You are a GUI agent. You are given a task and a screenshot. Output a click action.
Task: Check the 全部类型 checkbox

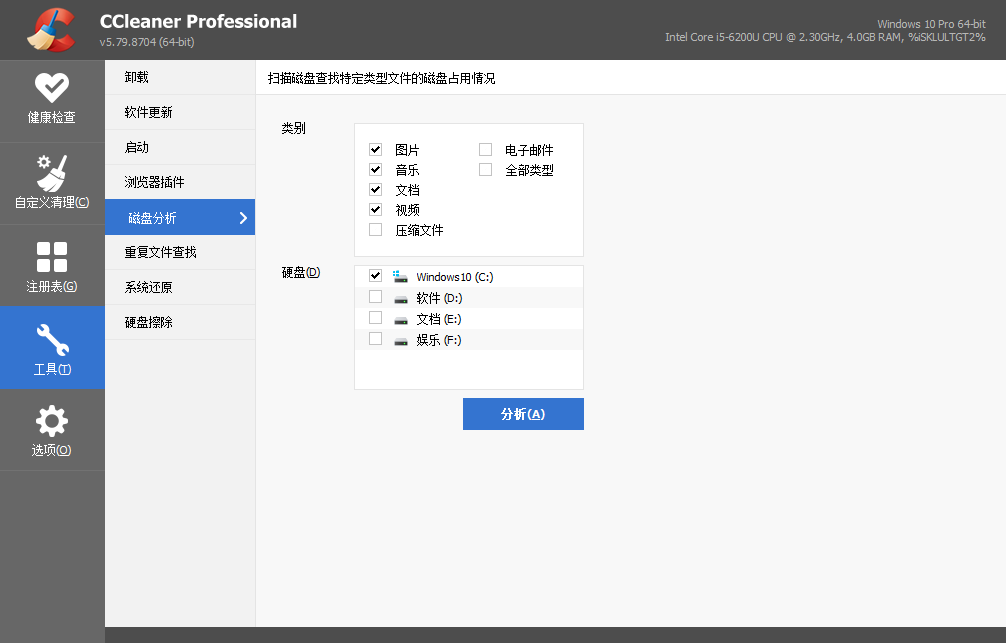point(486,169)
